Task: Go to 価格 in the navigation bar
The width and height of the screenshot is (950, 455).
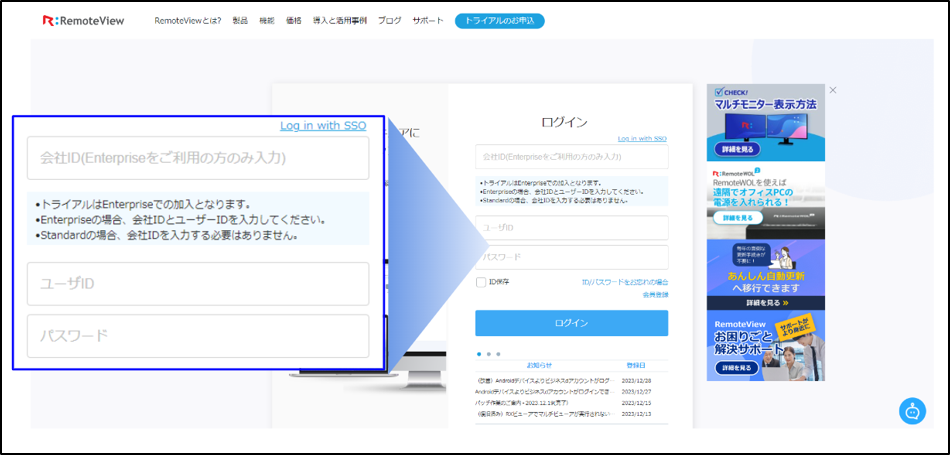Action: tap(293, 21)
